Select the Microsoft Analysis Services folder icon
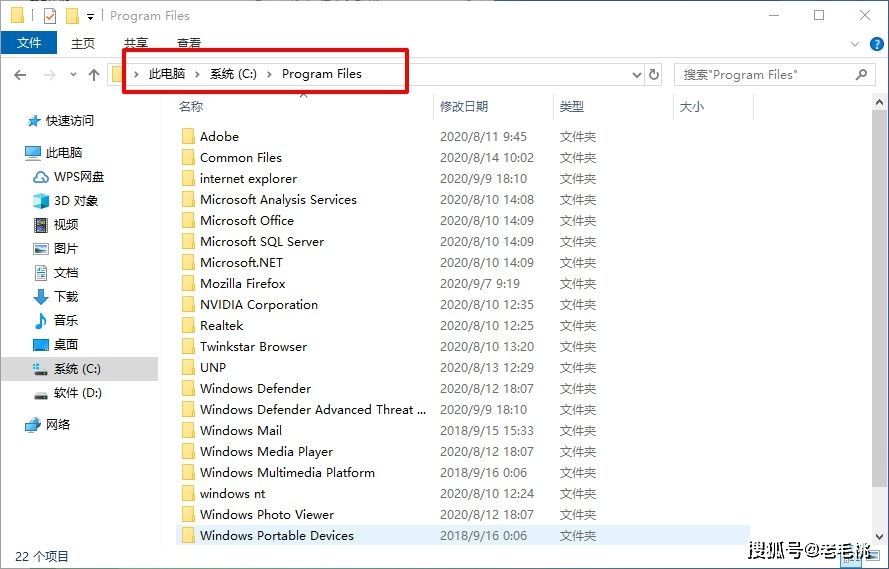This screenshot has width=889, height=569. 189,199
